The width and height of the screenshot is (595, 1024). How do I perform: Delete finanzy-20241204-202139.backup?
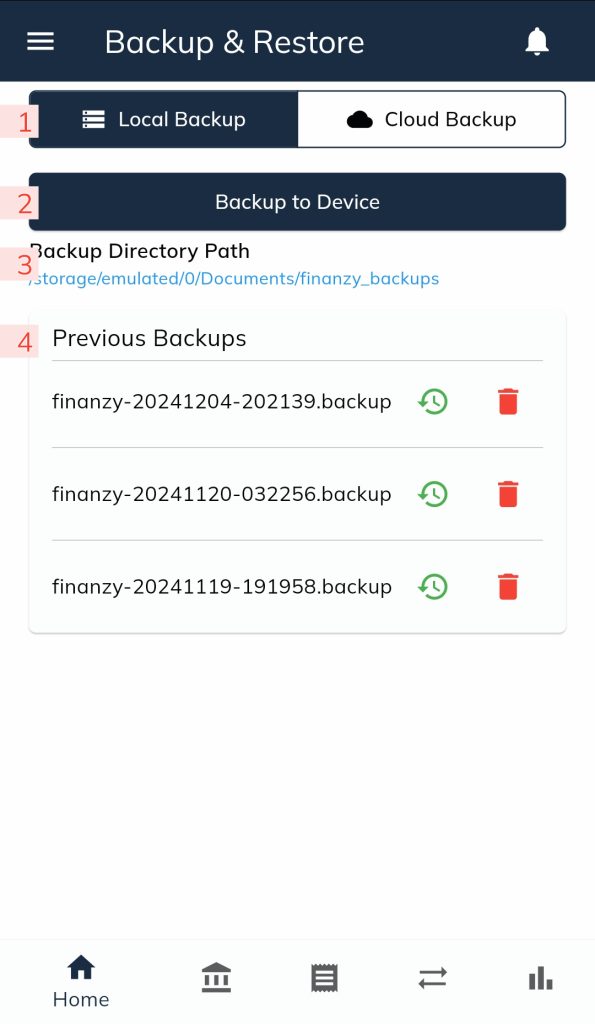(508, 402)
